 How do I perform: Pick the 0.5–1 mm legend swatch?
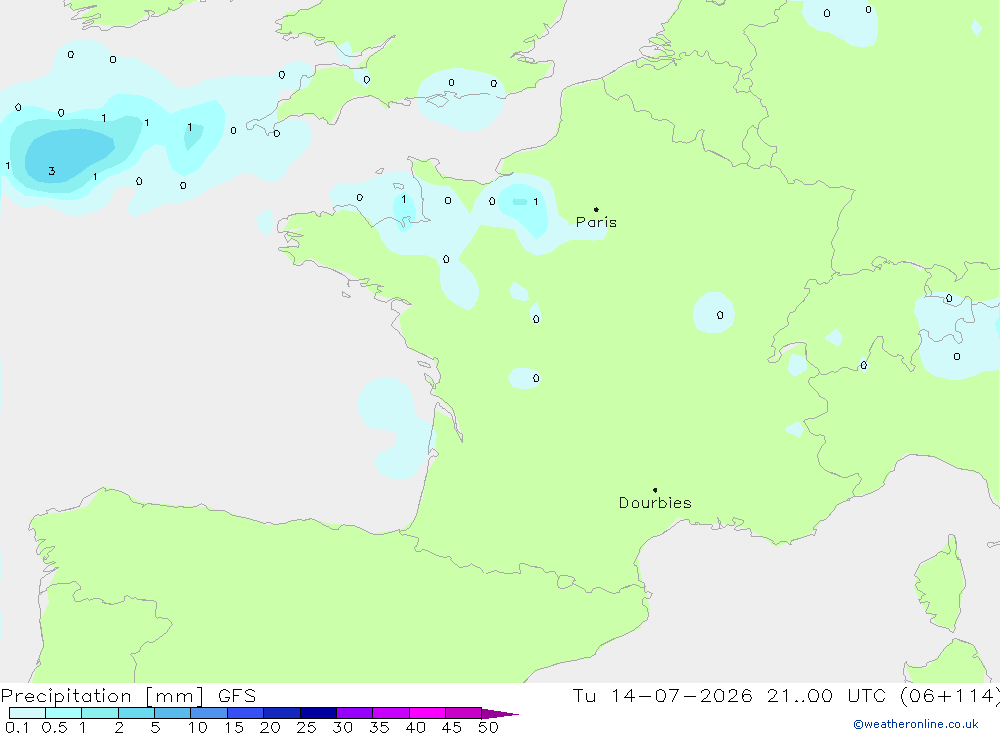click(64, 713)
